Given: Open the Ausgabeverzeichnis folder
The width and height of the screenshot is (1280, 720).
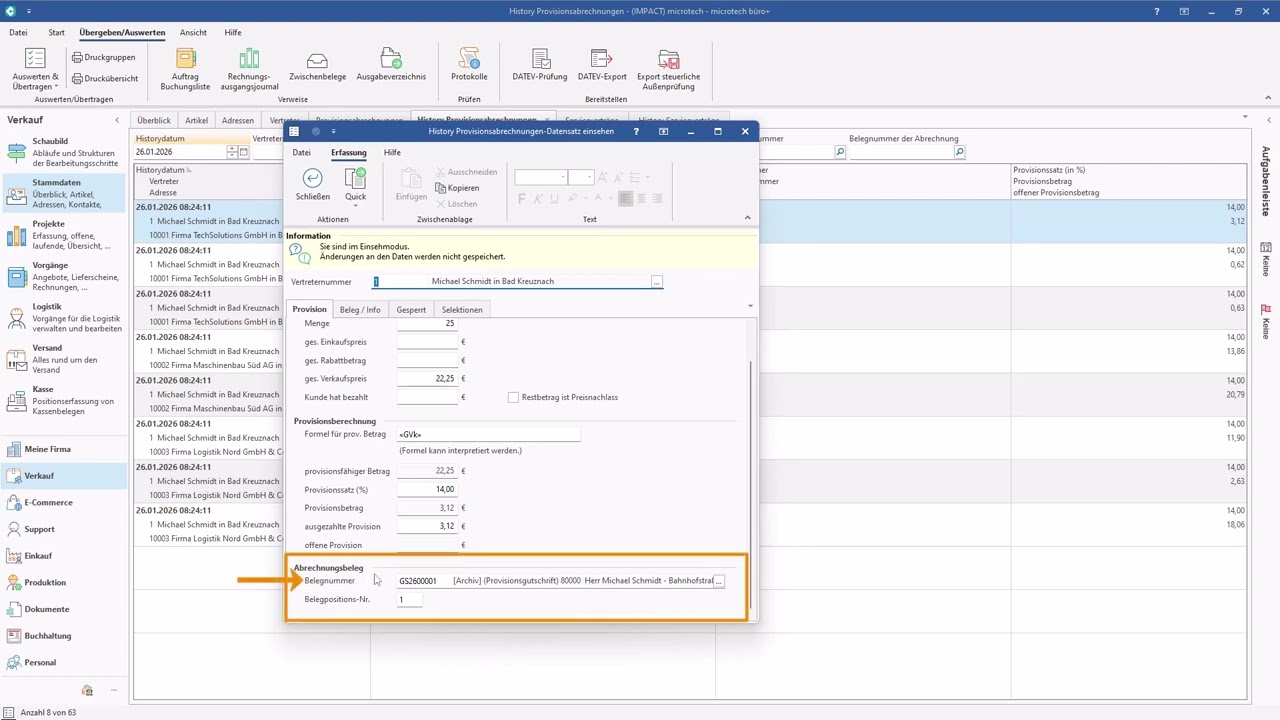Looking at the screenshot, I should coord(391,65).
